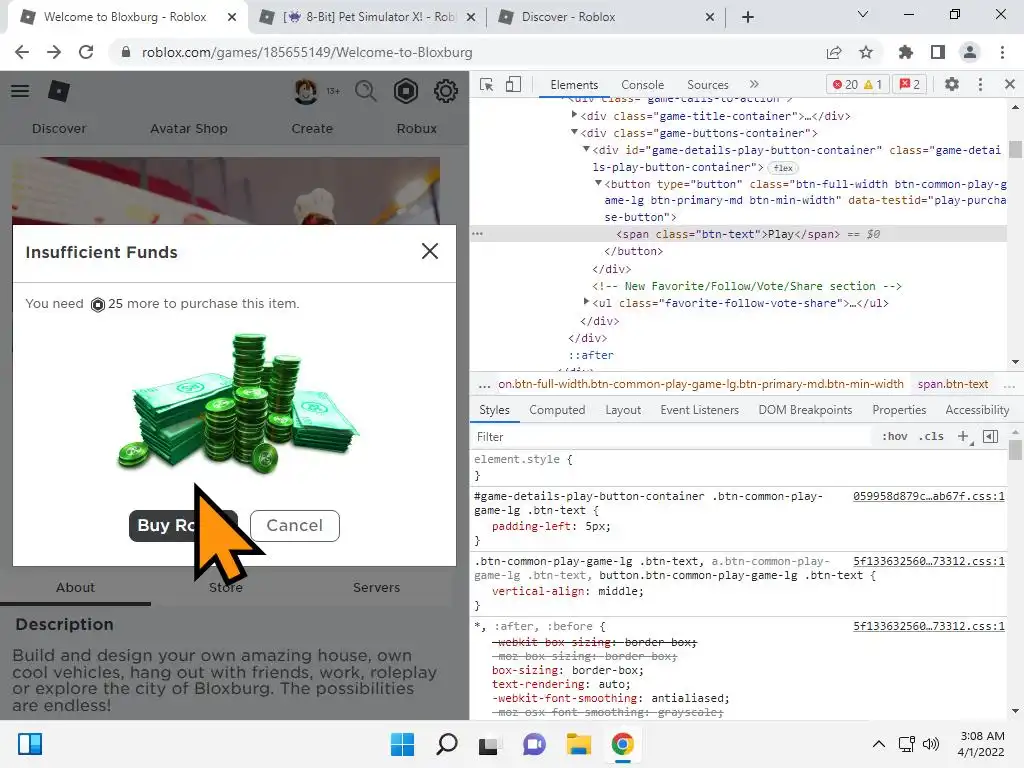Open the DOM Breakpoints tab
Image resolution: width=1024 pixels, height=768 pixels.
[805, 410]
